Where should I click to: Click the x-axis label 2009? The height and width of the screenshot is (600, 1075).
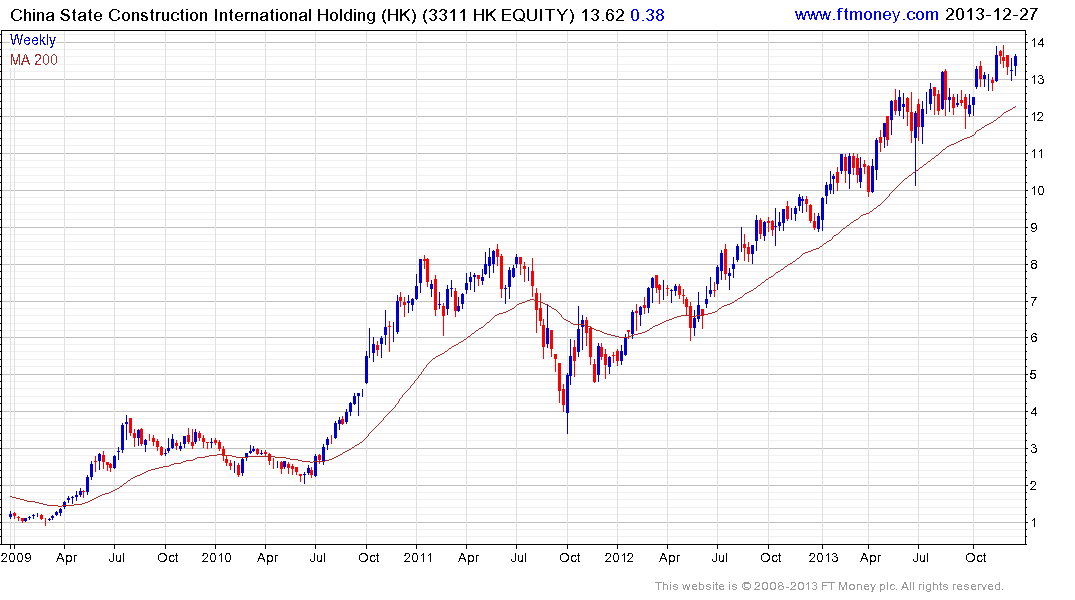point(16,557)
